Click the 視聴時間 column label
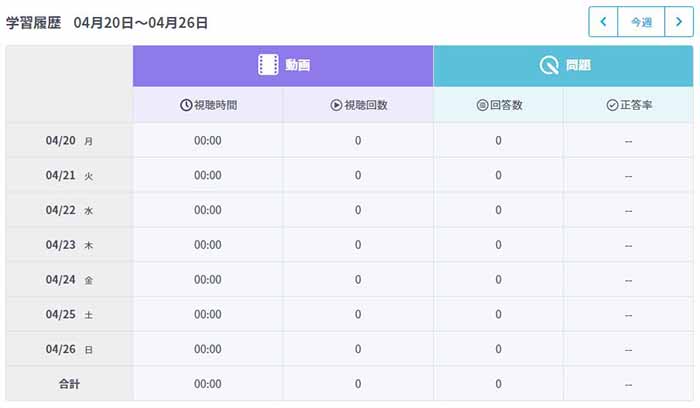The width and height of the screenshot is (700, 408). (x=216, y=105)
